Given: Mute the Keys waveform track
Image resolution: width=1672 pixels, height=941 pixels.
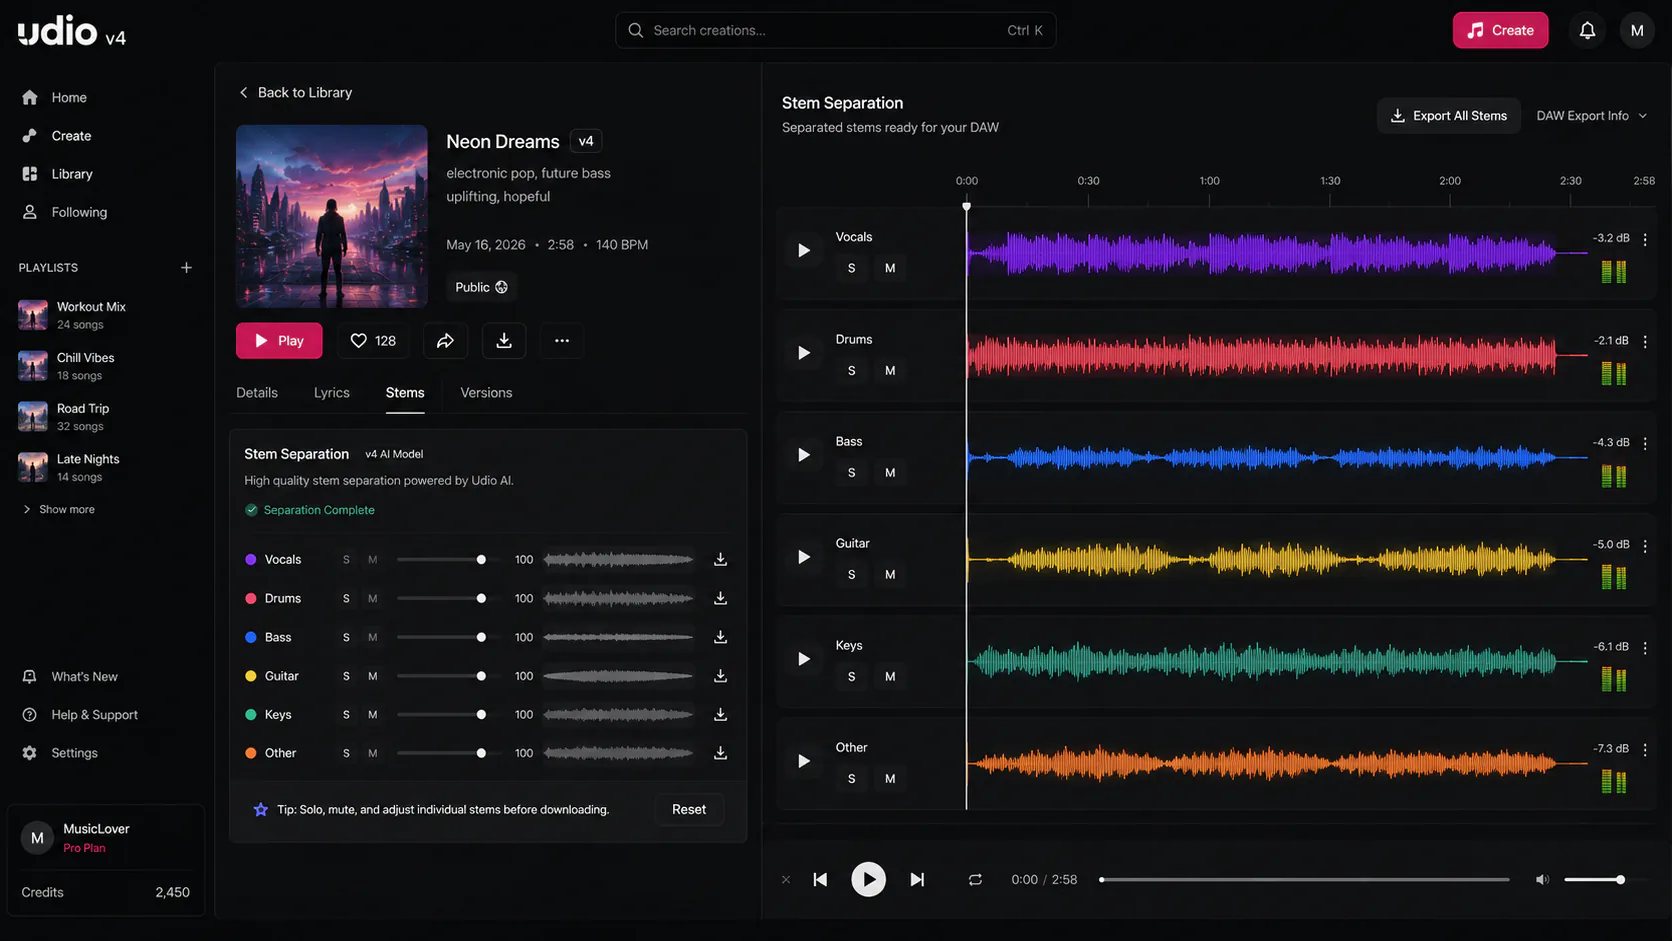Looking at the screenshot, I should point(890,677).
